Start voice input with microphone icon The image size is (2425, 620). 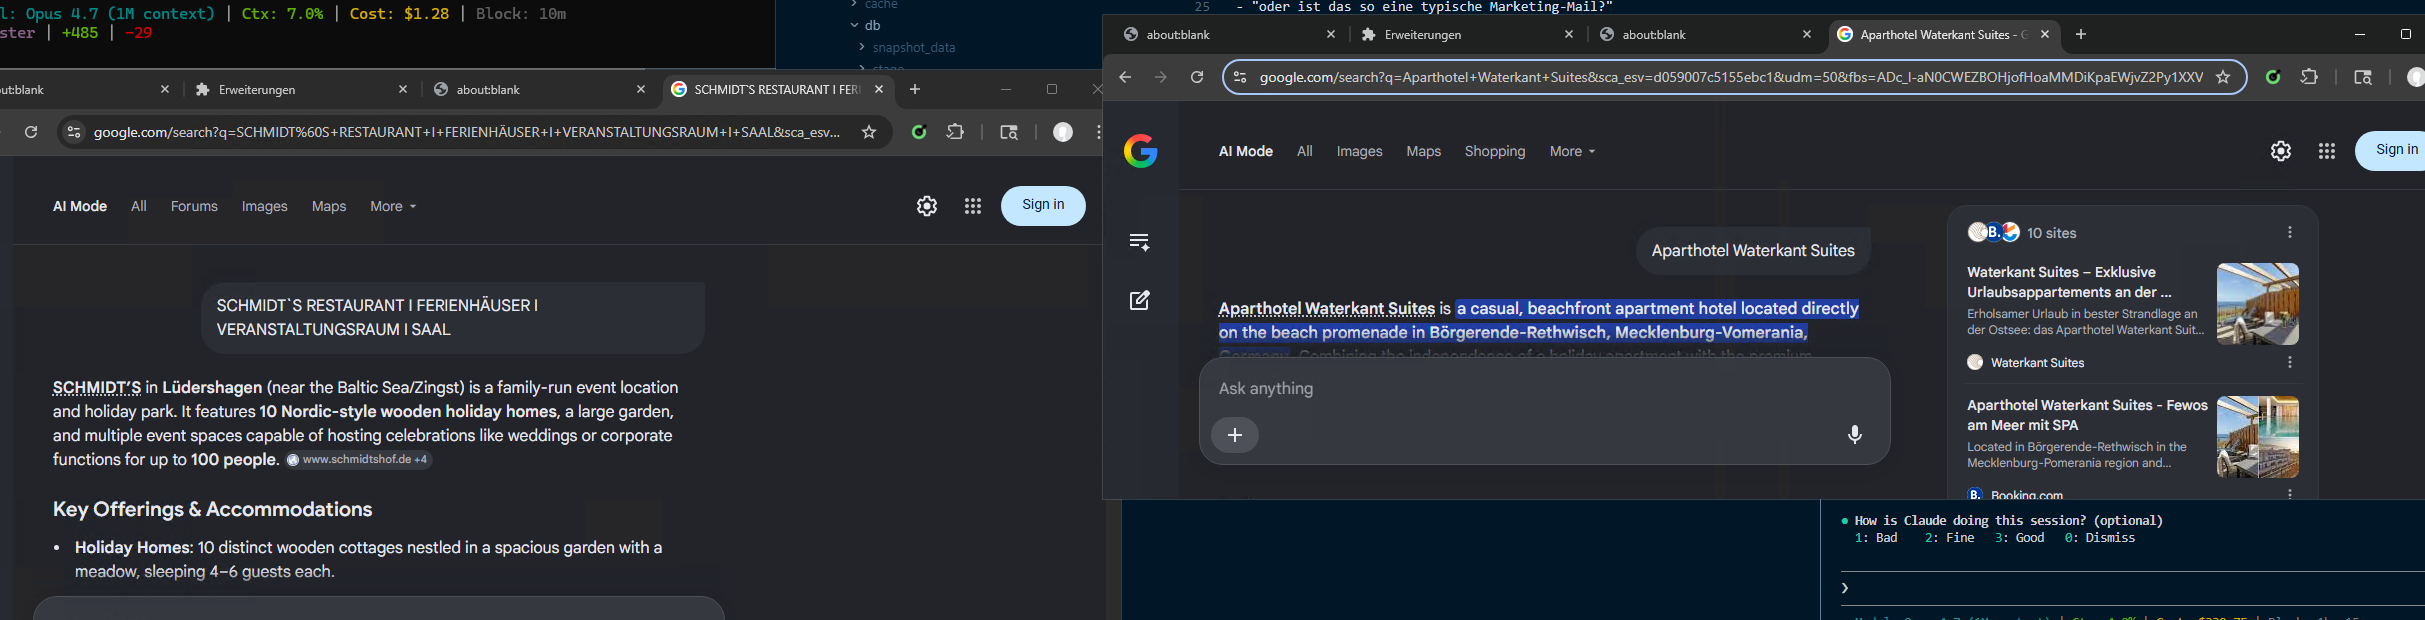point(1855,435)
